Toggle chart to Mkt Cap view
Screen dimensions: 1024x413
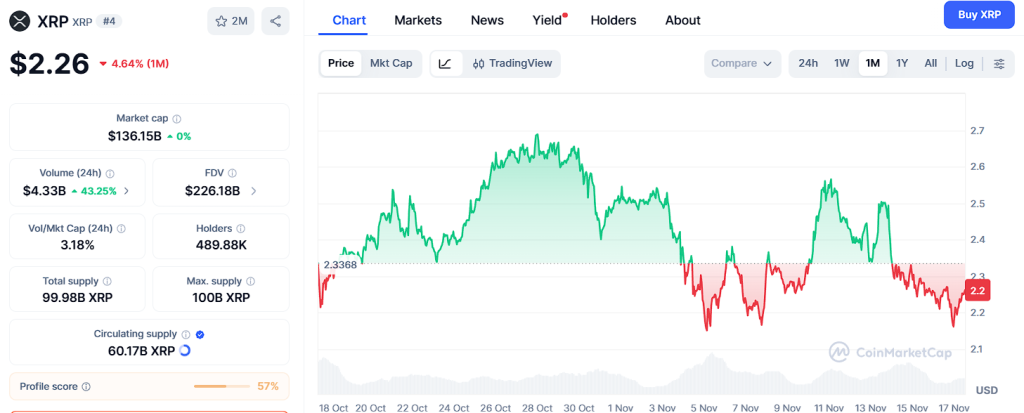point(391,63)
